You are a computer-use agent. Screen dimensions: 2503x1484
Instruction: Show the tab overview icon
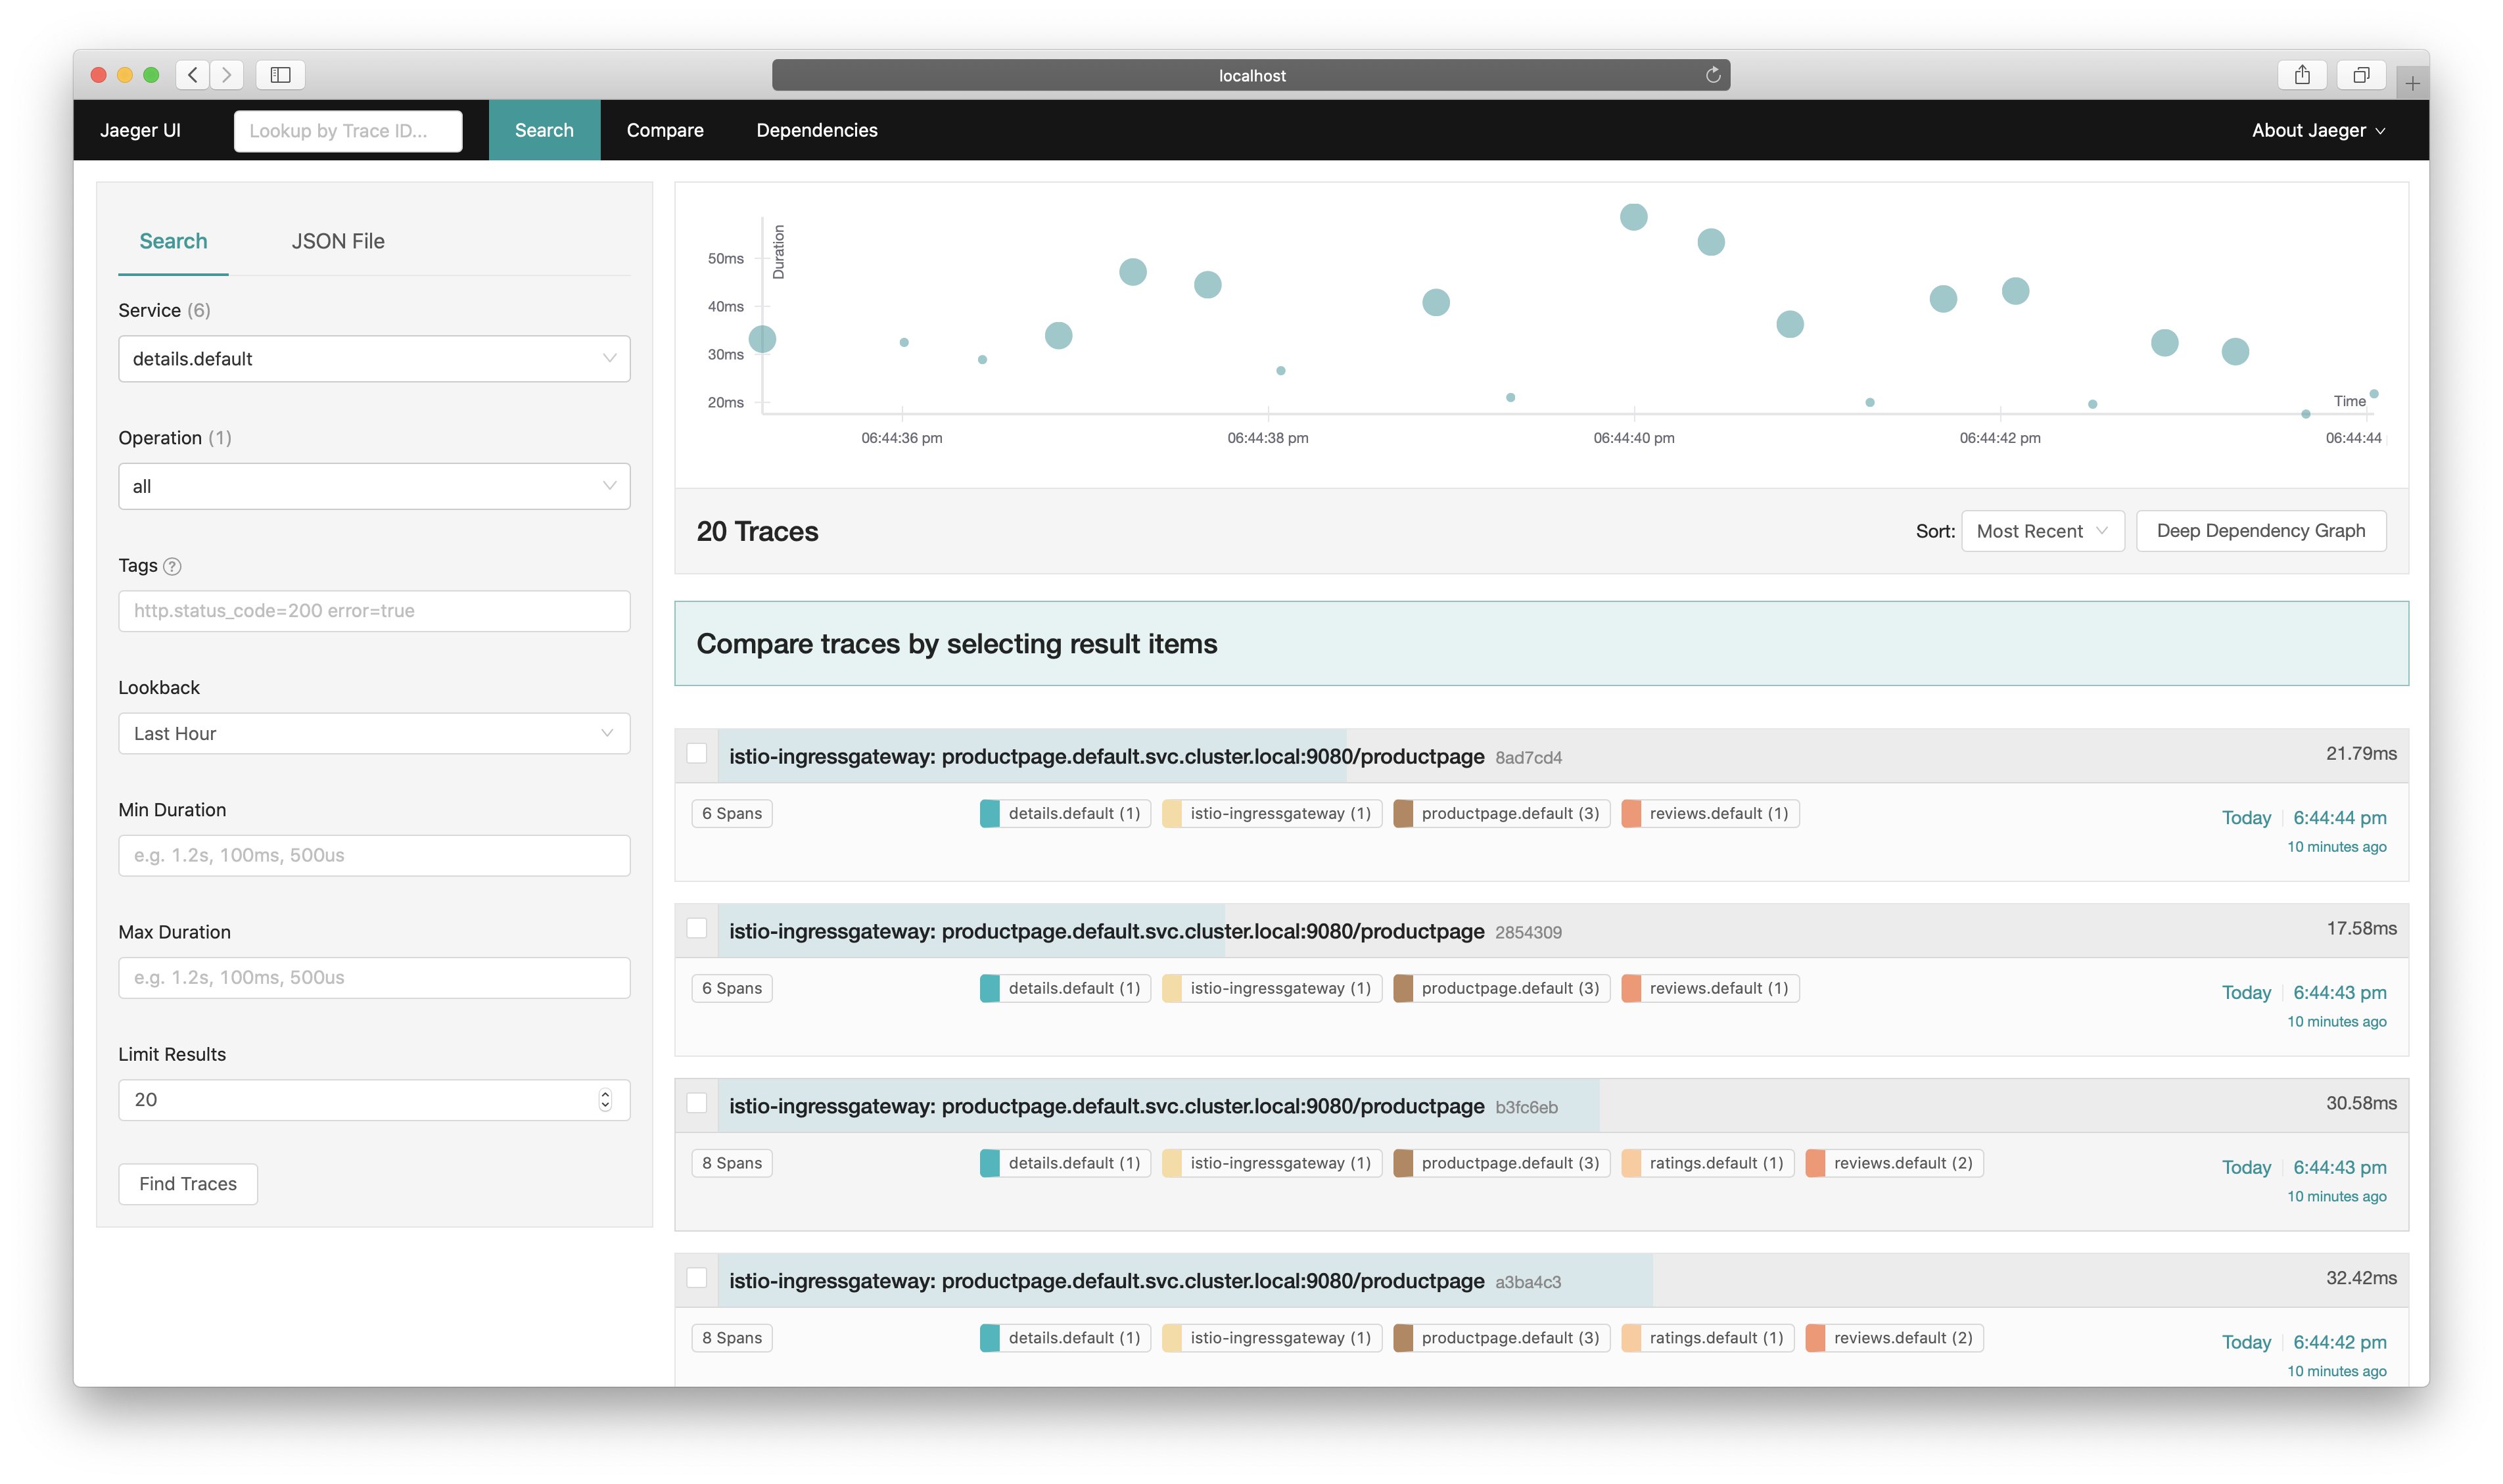[x=2361, y=75]
